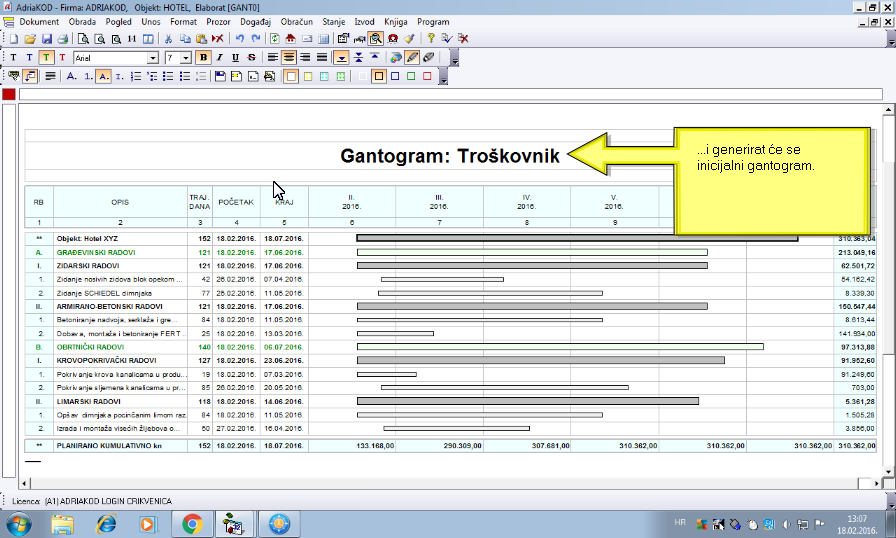Select the pencil drawing tool
The image size is (896, 538).
(x=412, y=58)
